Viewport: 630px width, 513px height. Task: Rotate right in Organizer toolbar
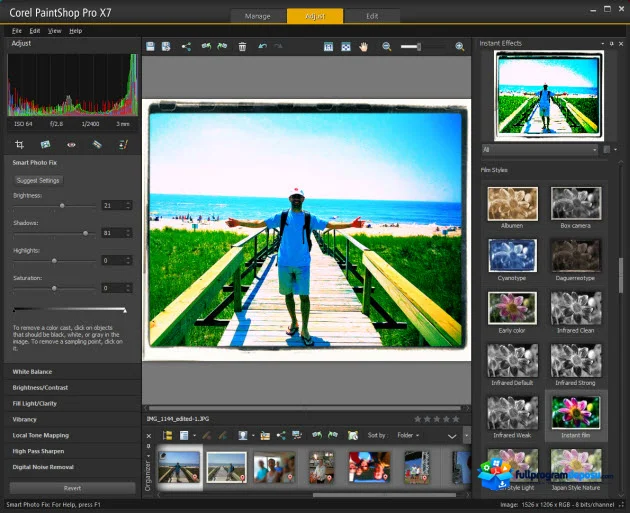click(333, 435)
